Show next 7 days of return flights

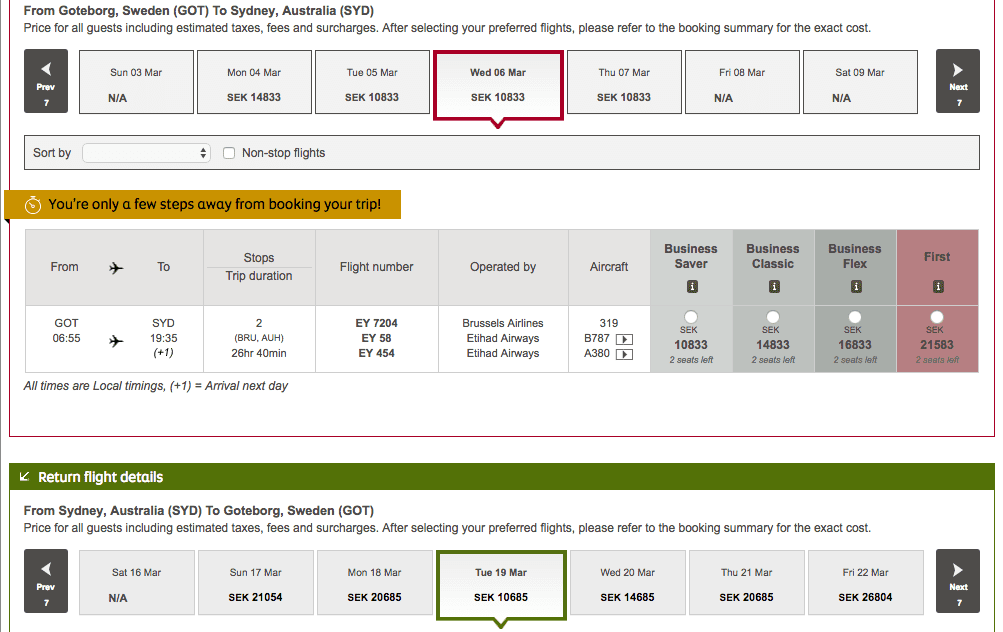pyautogui.click(x=957, y=581)
